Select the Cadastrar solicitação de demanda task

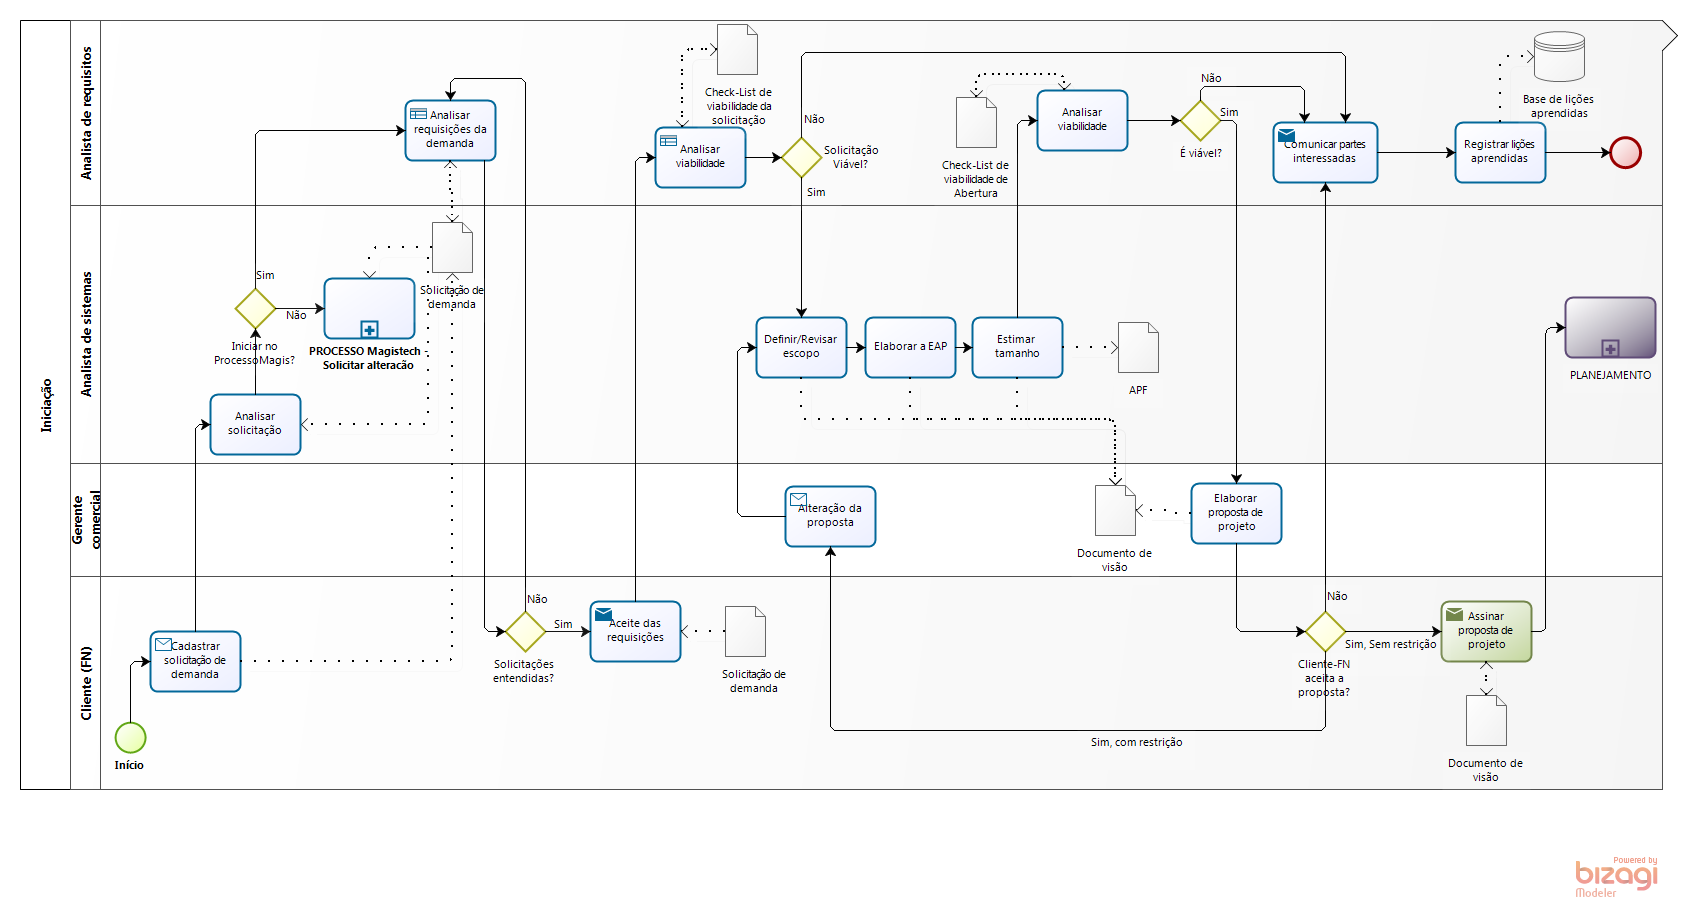point(195,661)
